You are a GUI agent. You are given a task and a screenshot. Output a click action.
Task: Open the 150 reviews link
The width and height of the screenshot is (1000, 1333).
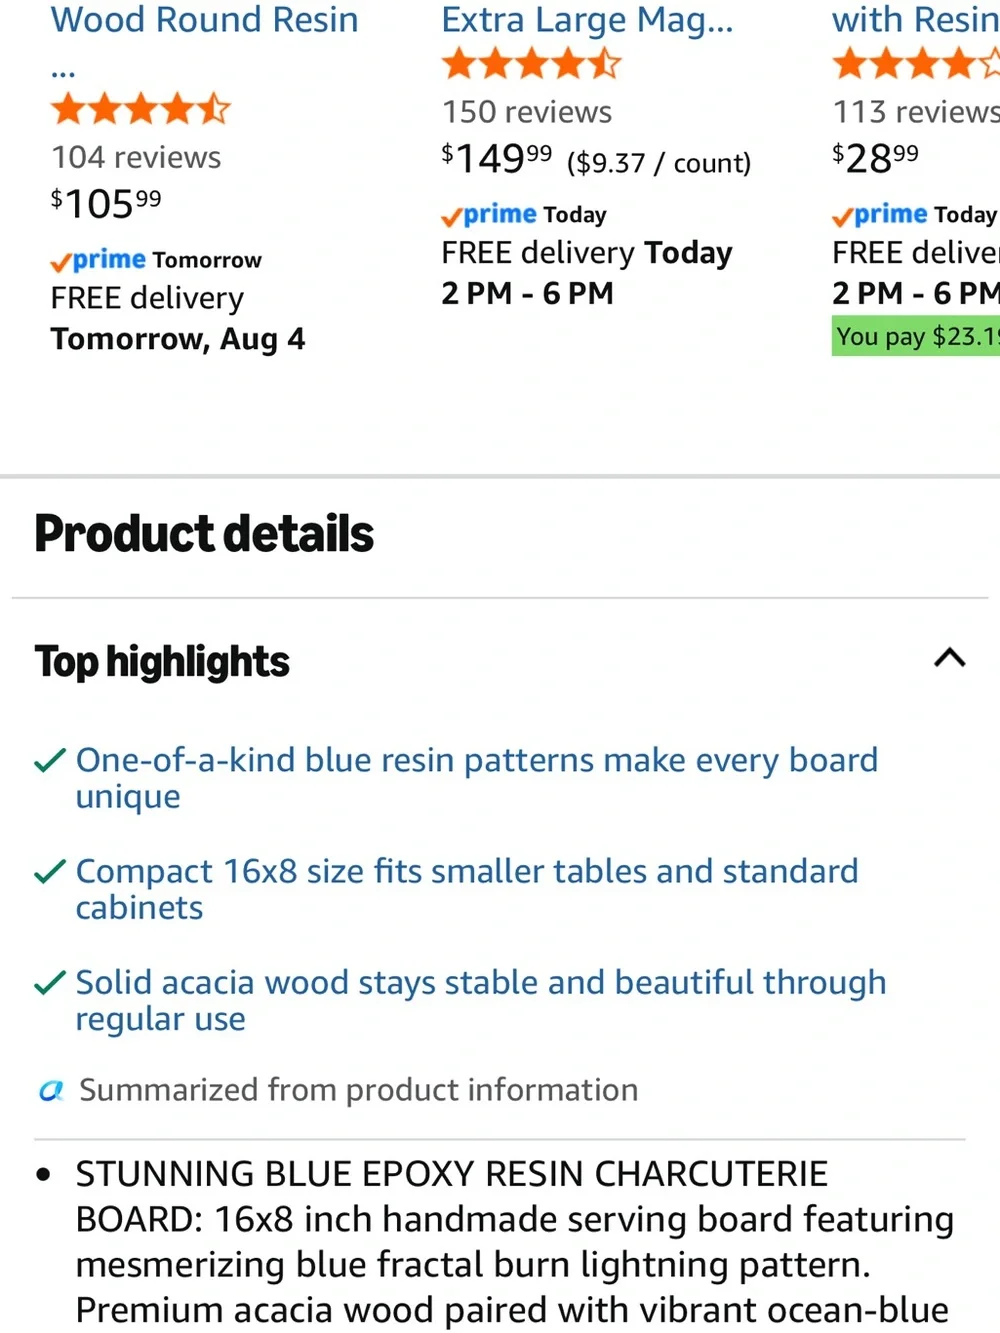click(x=527, y=112)
